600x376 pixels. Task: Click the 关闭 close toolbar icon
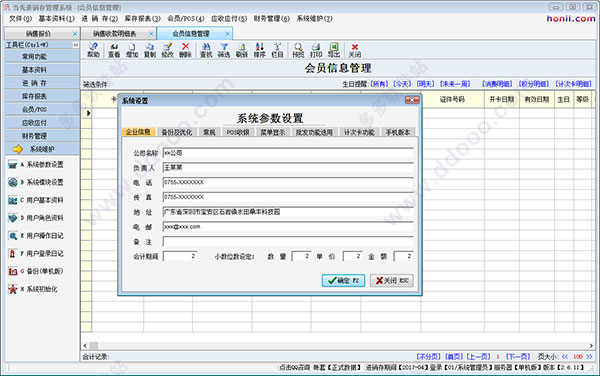click(x=355, y=50)
